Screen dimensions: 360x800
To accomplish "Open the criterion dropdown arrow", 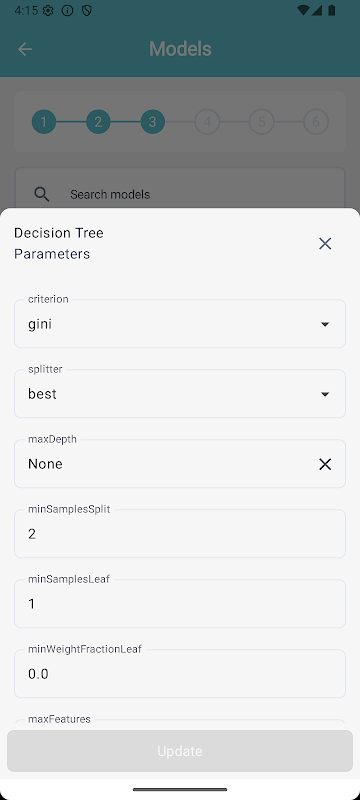I will pos(325,324).
